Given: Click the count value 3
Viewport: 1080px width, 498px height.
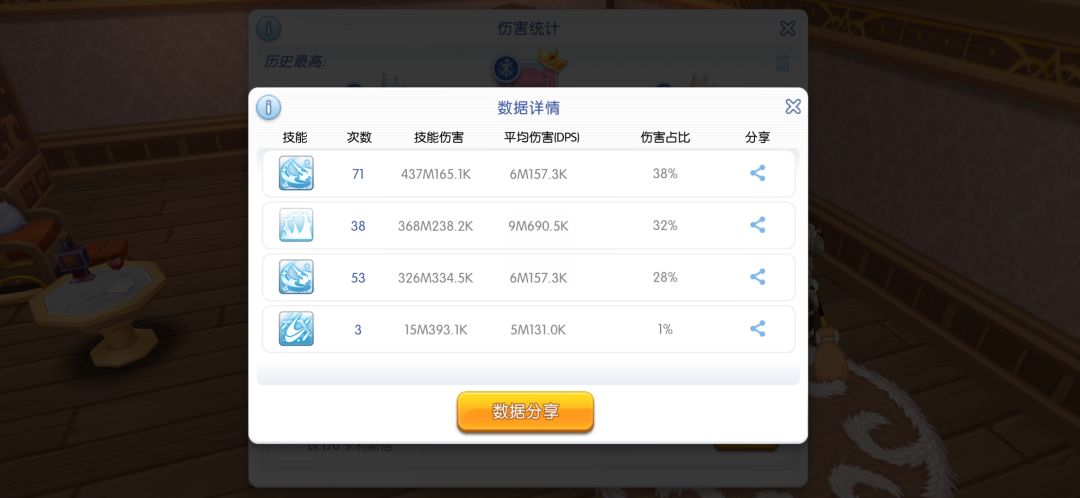Looking at the screenshot, I should [x=358, y=330].
